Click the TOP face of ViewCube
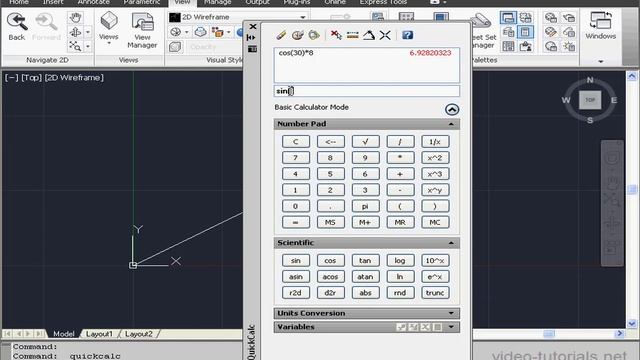This screenshot has height=360, width=640. coord(590,100)
